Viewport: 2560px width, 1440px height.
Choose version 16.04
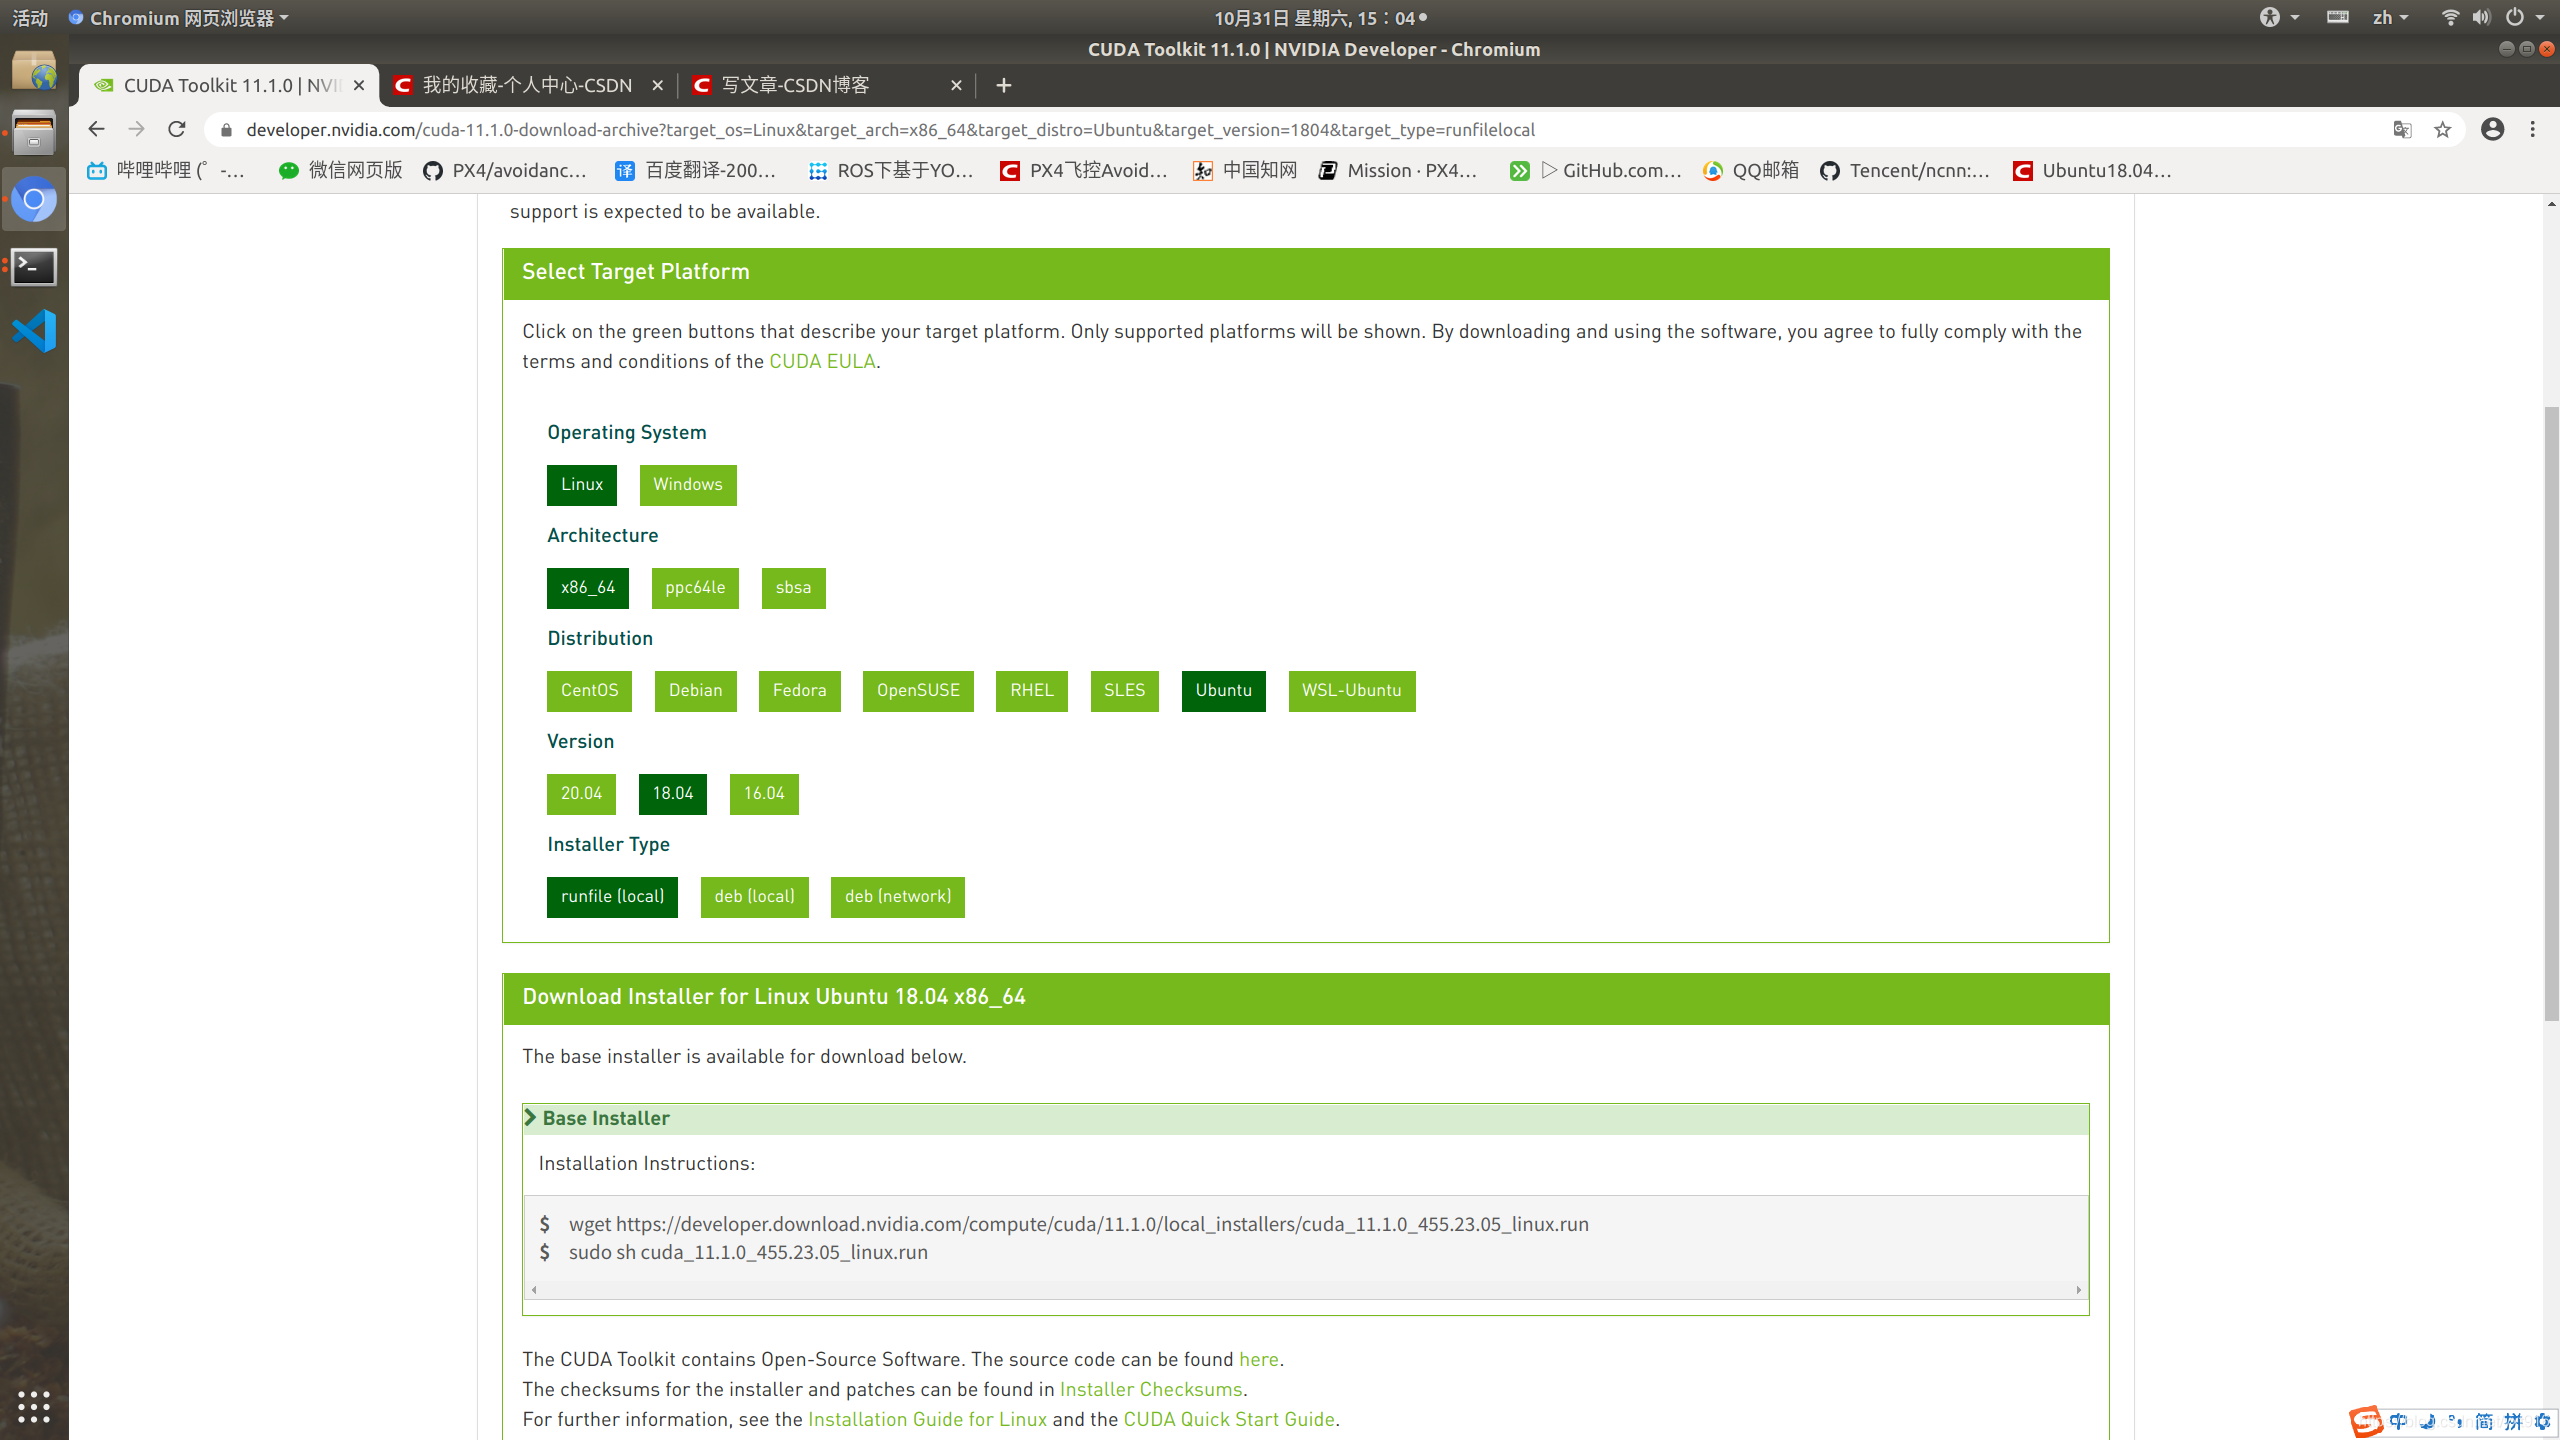click(x=764, y=794)
